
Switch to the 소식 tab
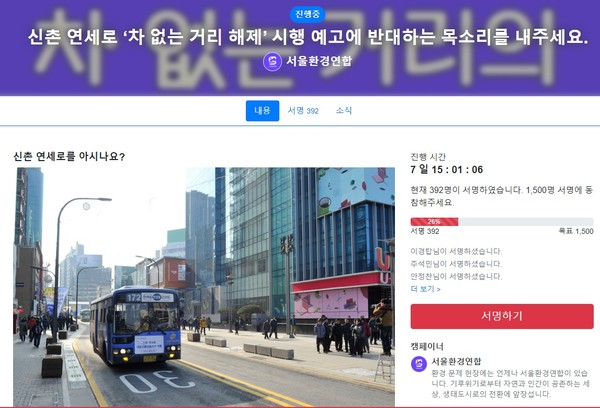[344, 111]
